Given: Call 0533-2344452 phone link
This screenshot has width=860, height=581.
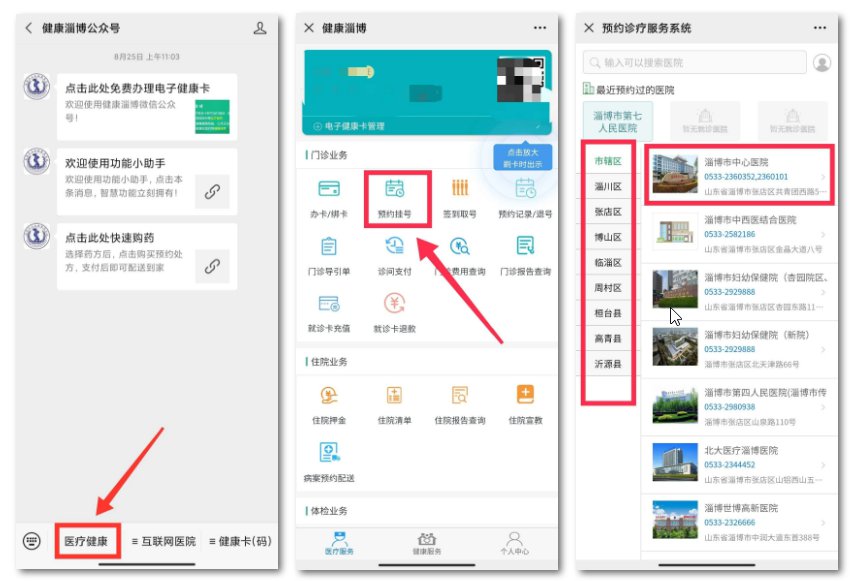Looking at the screenshot, I should 729,465.
